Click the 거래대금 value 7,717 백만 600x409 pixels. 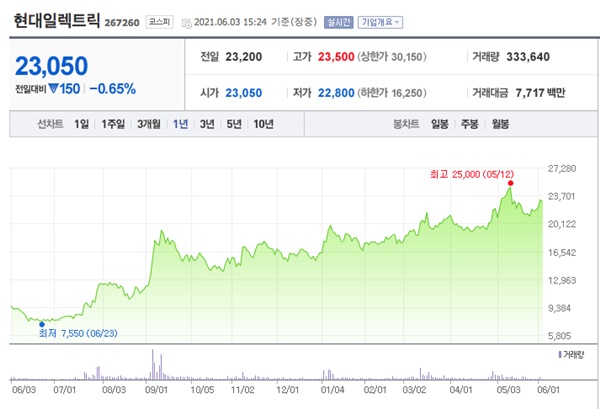click(x=540, y=93)
